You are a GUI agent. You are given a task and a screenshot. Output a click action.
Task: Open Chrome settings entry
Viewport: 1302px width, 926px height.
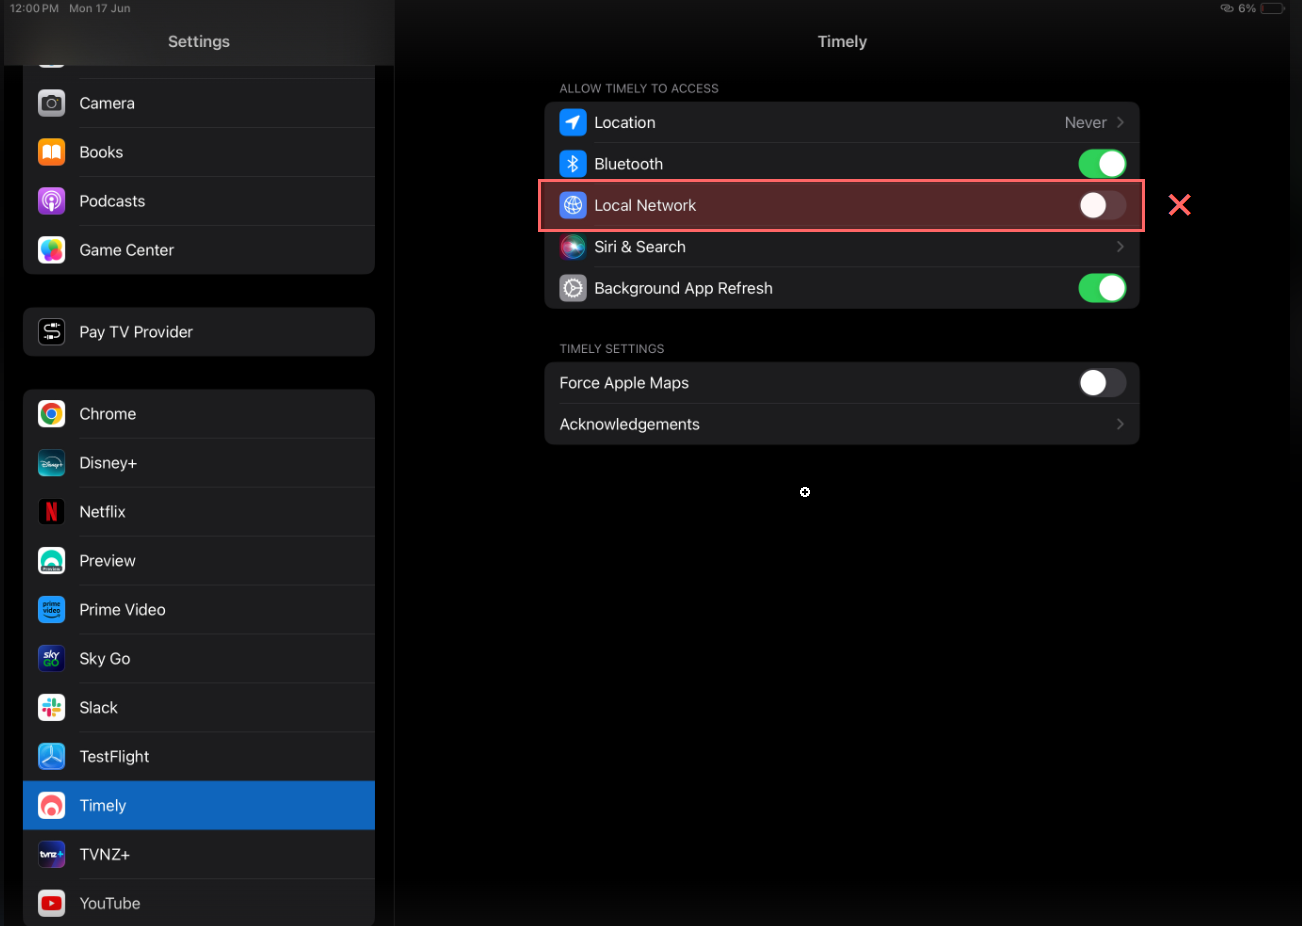[199, 414]
